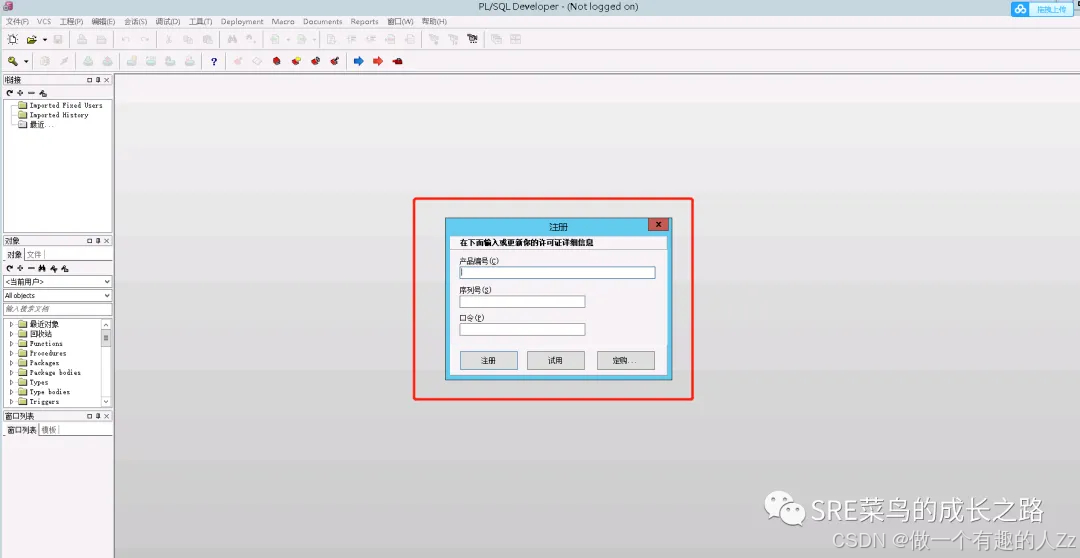Viewport: 1080px width, 558px height.
Task: Expand the Types tree node
Action: click(11, 382)
